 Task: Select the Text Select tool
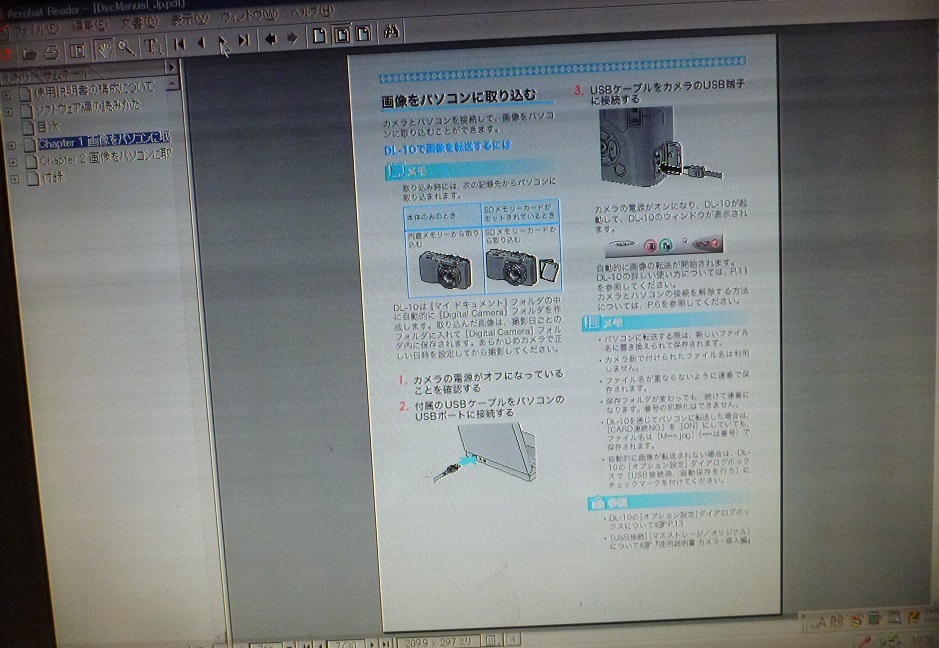(152, 46)
